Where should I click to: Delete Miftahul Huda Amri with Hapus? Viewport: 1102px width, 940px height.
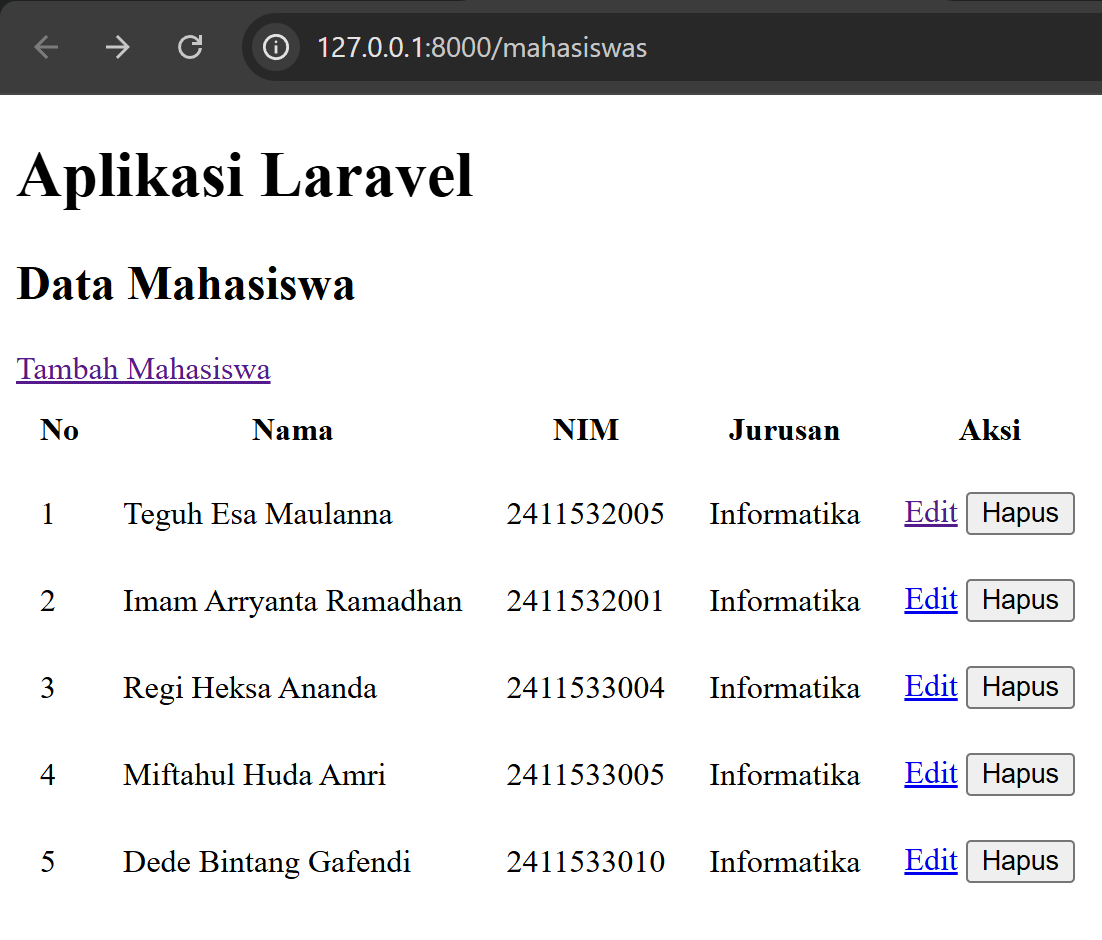(1020, 774)
